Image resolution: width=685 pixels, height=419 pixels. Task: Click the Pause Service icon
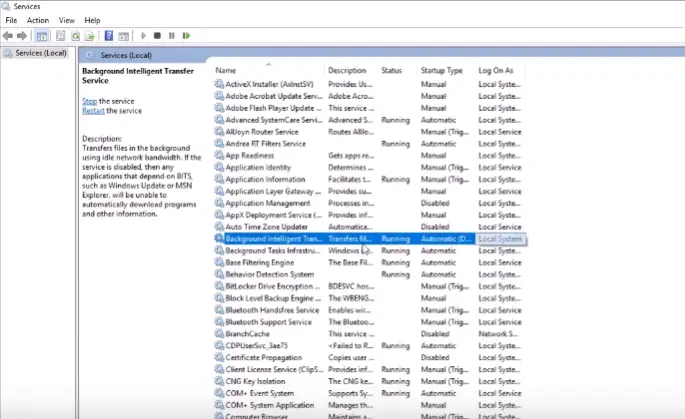click(172, 36)
